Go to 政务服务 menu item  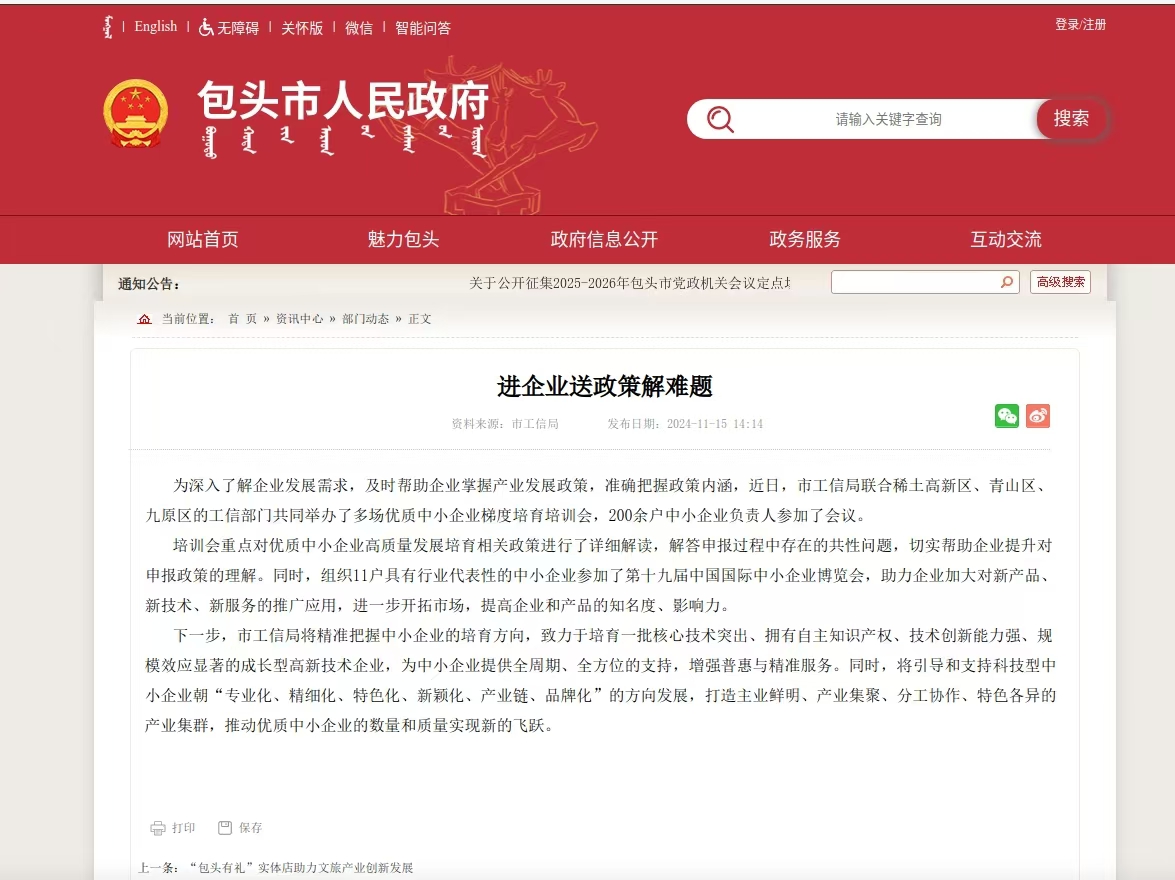805,240
